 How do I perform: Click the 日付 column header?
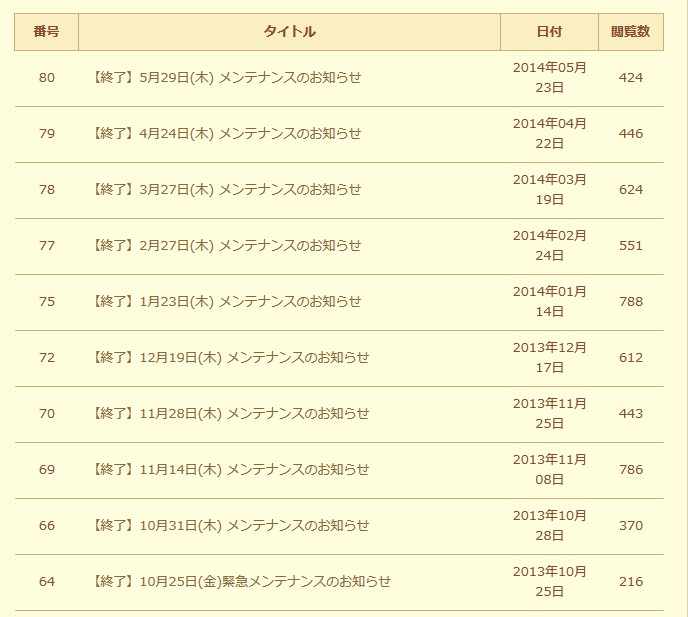tap(549, 32)
